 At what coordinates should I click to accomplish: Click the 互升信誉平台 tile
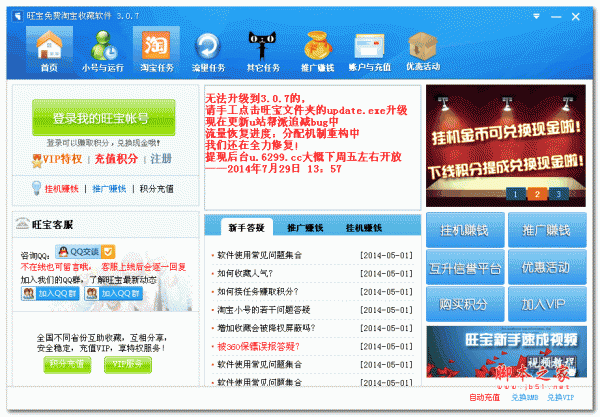465,267
